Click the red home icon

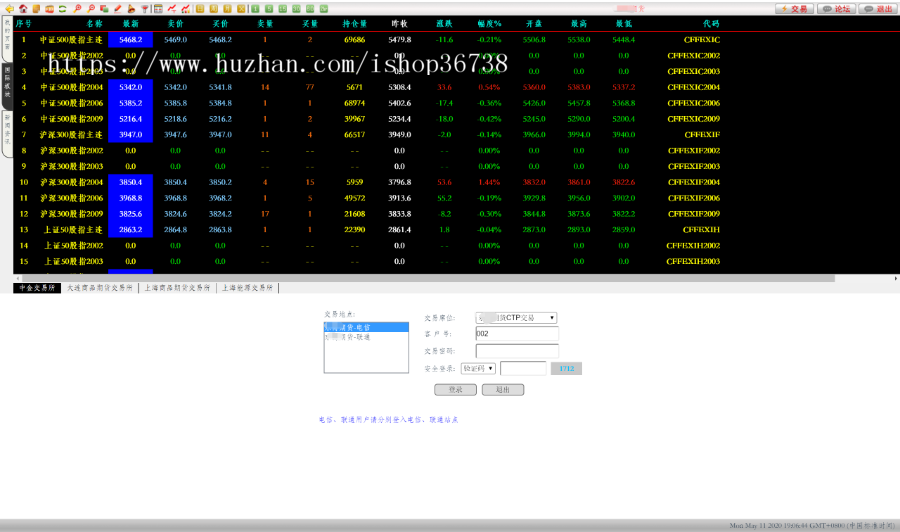pyautogui.click(x=23, y=8)
